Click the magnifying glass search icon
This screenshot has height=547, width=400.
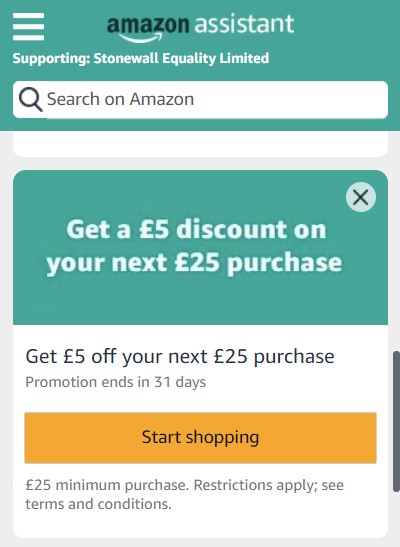click(30, 99)
